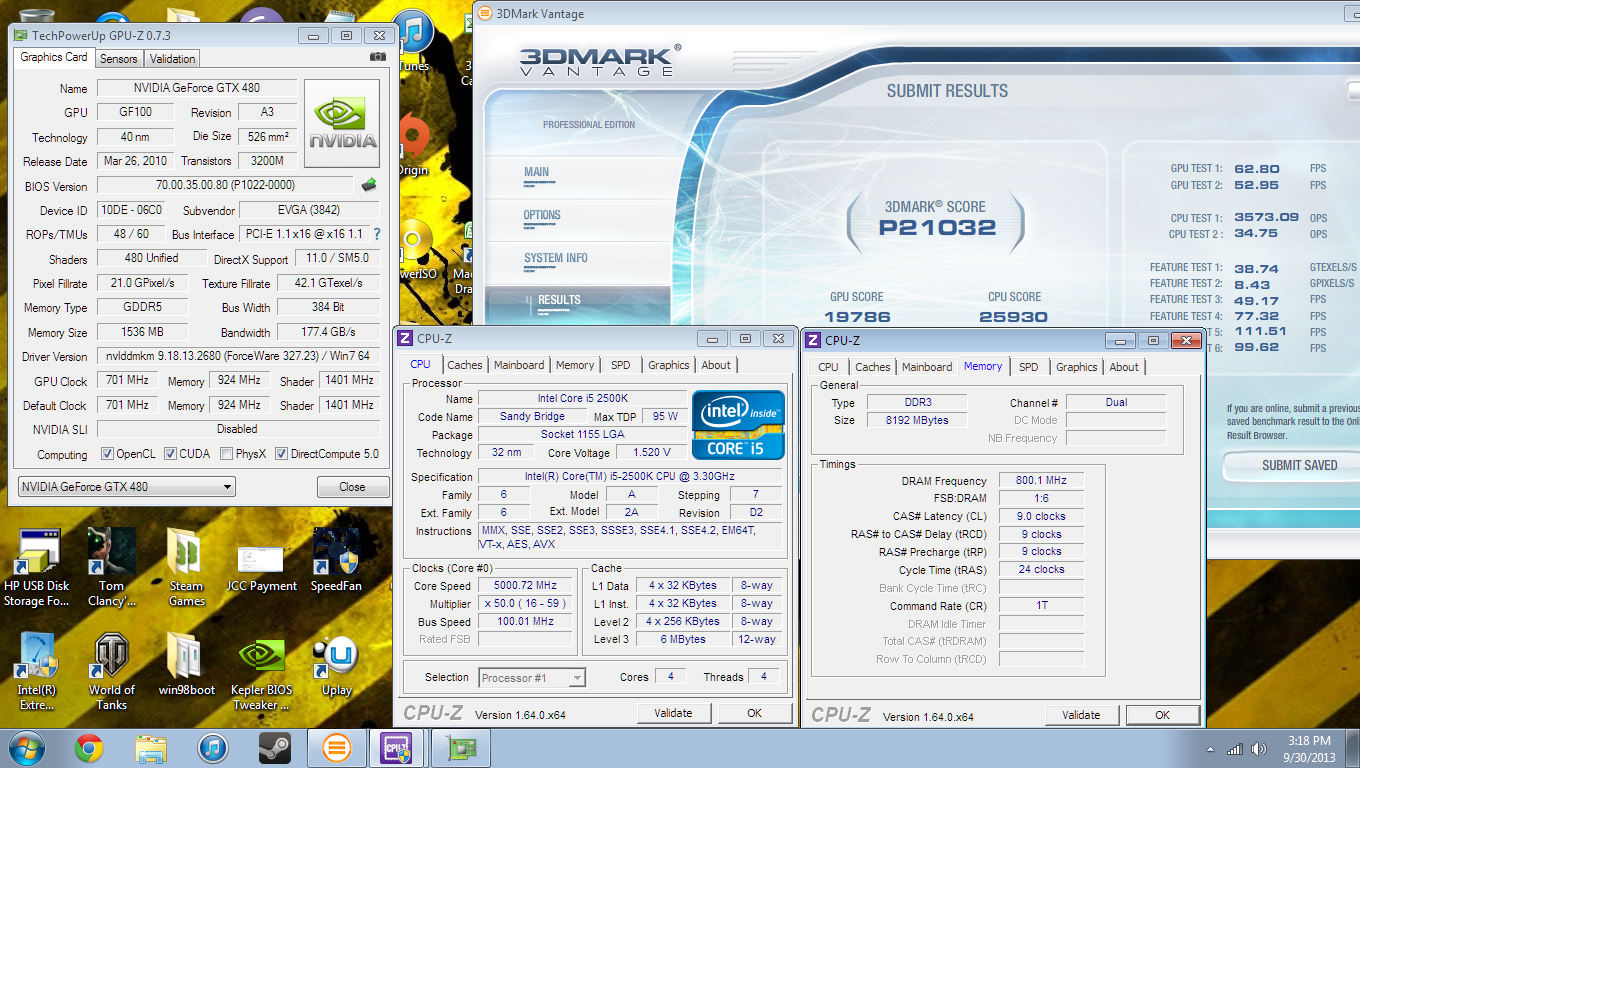Select OPTIONS in 3DMark Vantage sidebar
This screenshot has width=1600, height=1000.
542,215
